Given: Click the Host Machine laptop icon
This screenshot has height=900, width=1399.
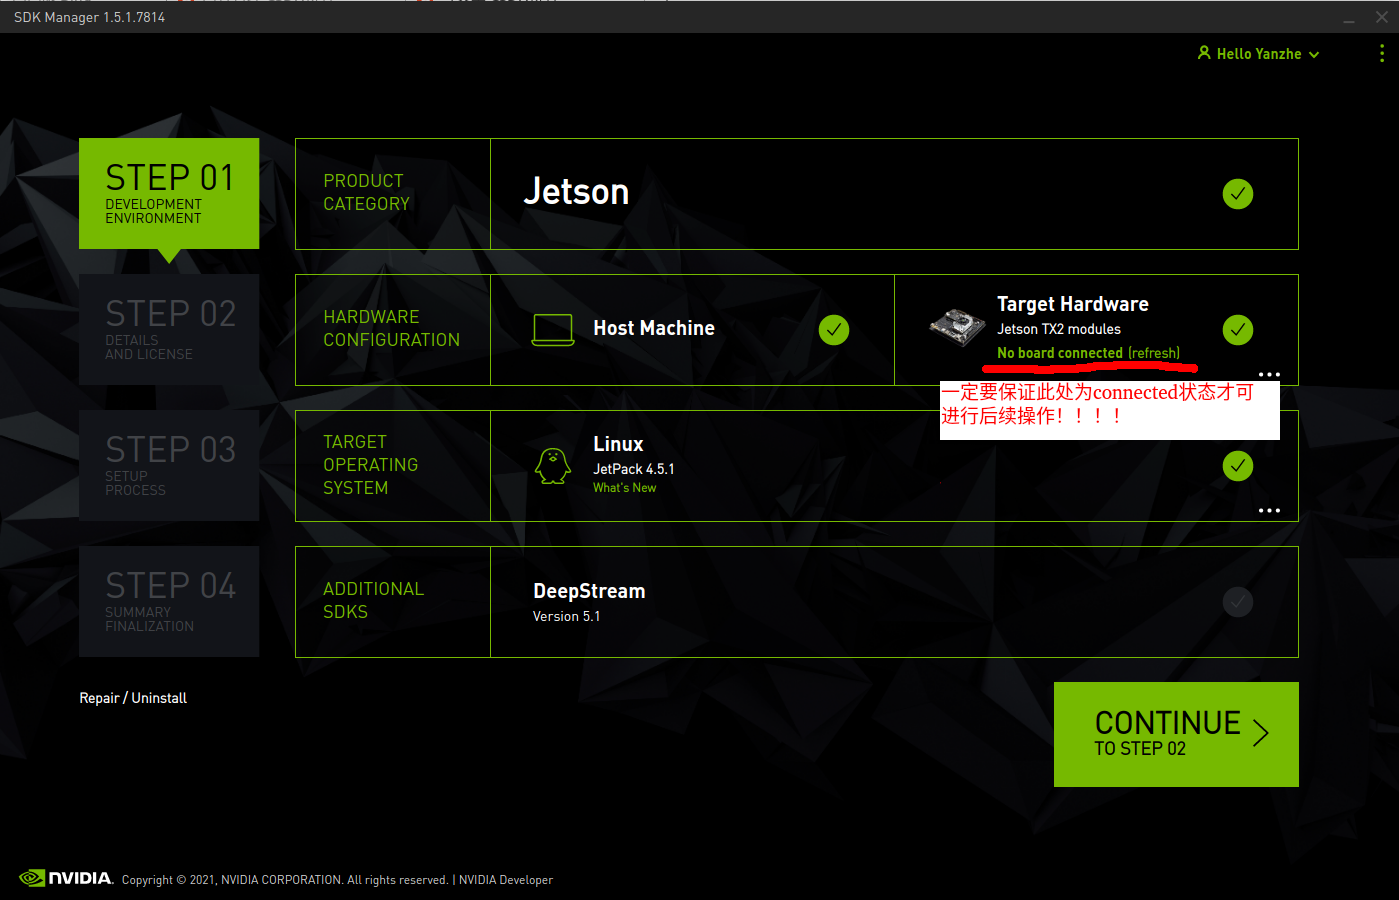Looking at the screenshot, I should pos(553,330).
